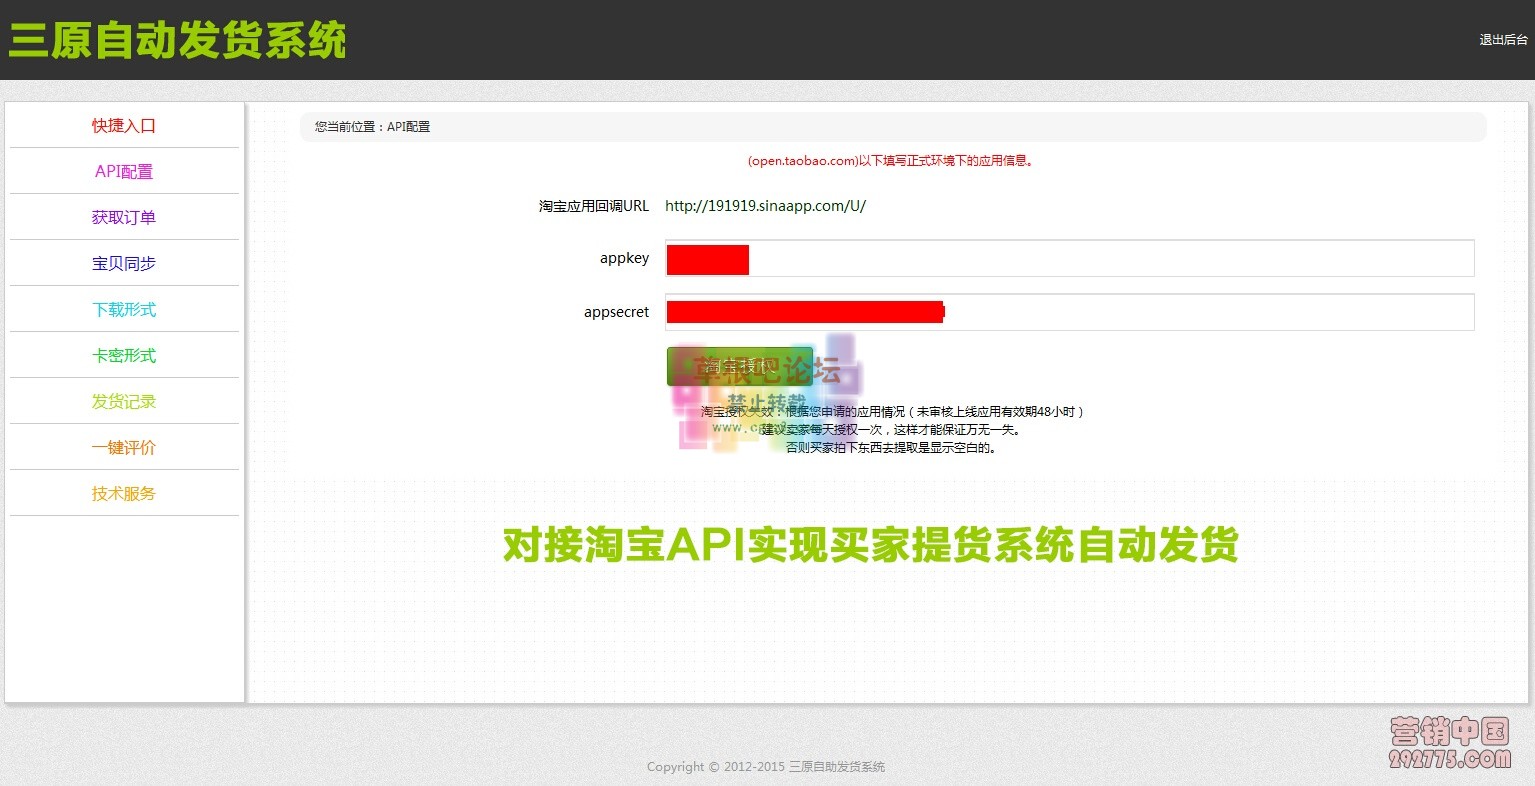Open the 技术服务 support page
1535x786 pixels.
coord(123,493)
